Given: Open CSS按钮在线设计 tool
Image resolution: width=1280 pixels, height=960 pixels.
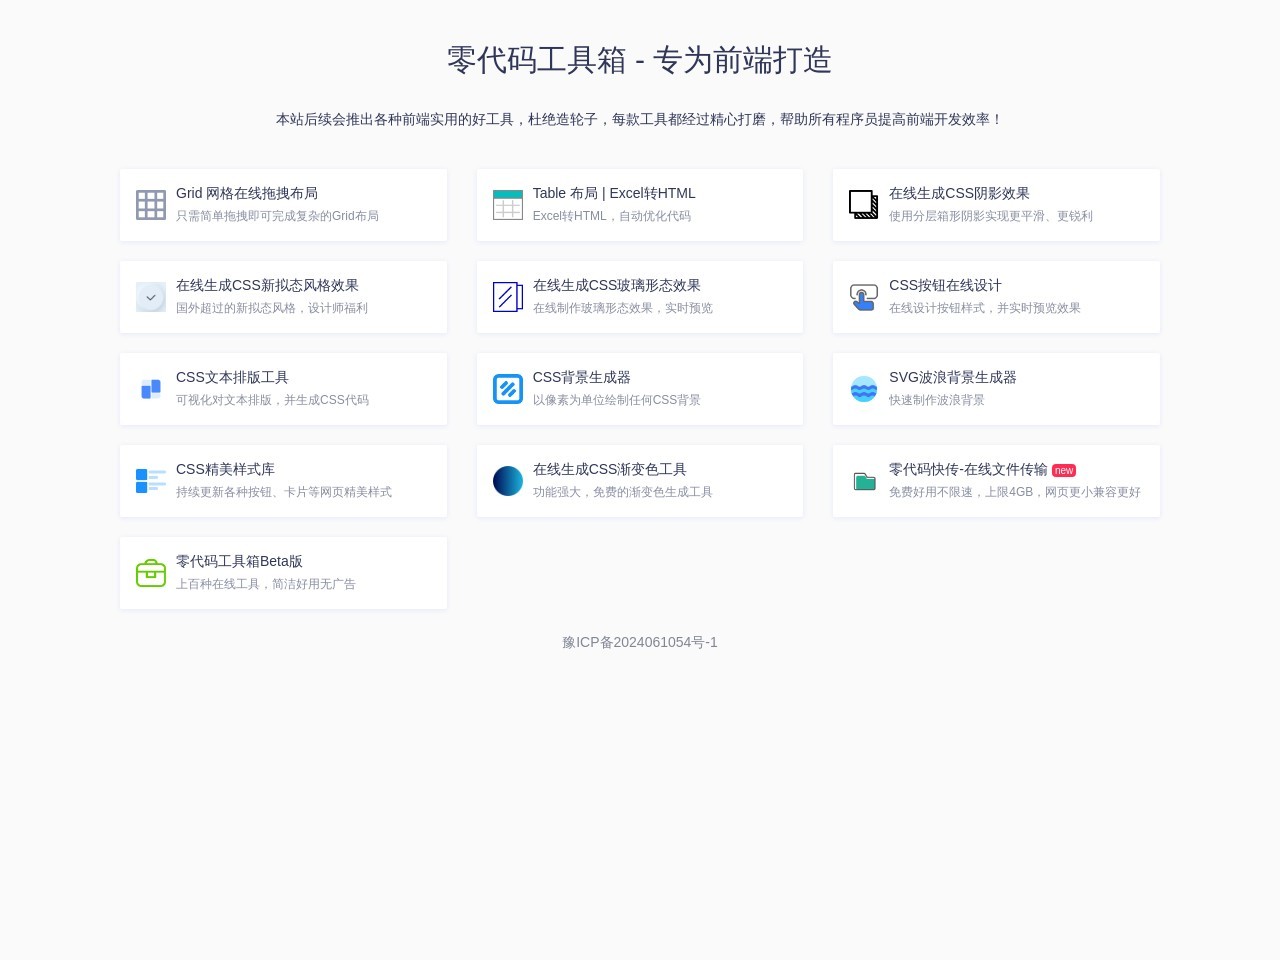Looking at the screenshot, I should click(945, 285).
